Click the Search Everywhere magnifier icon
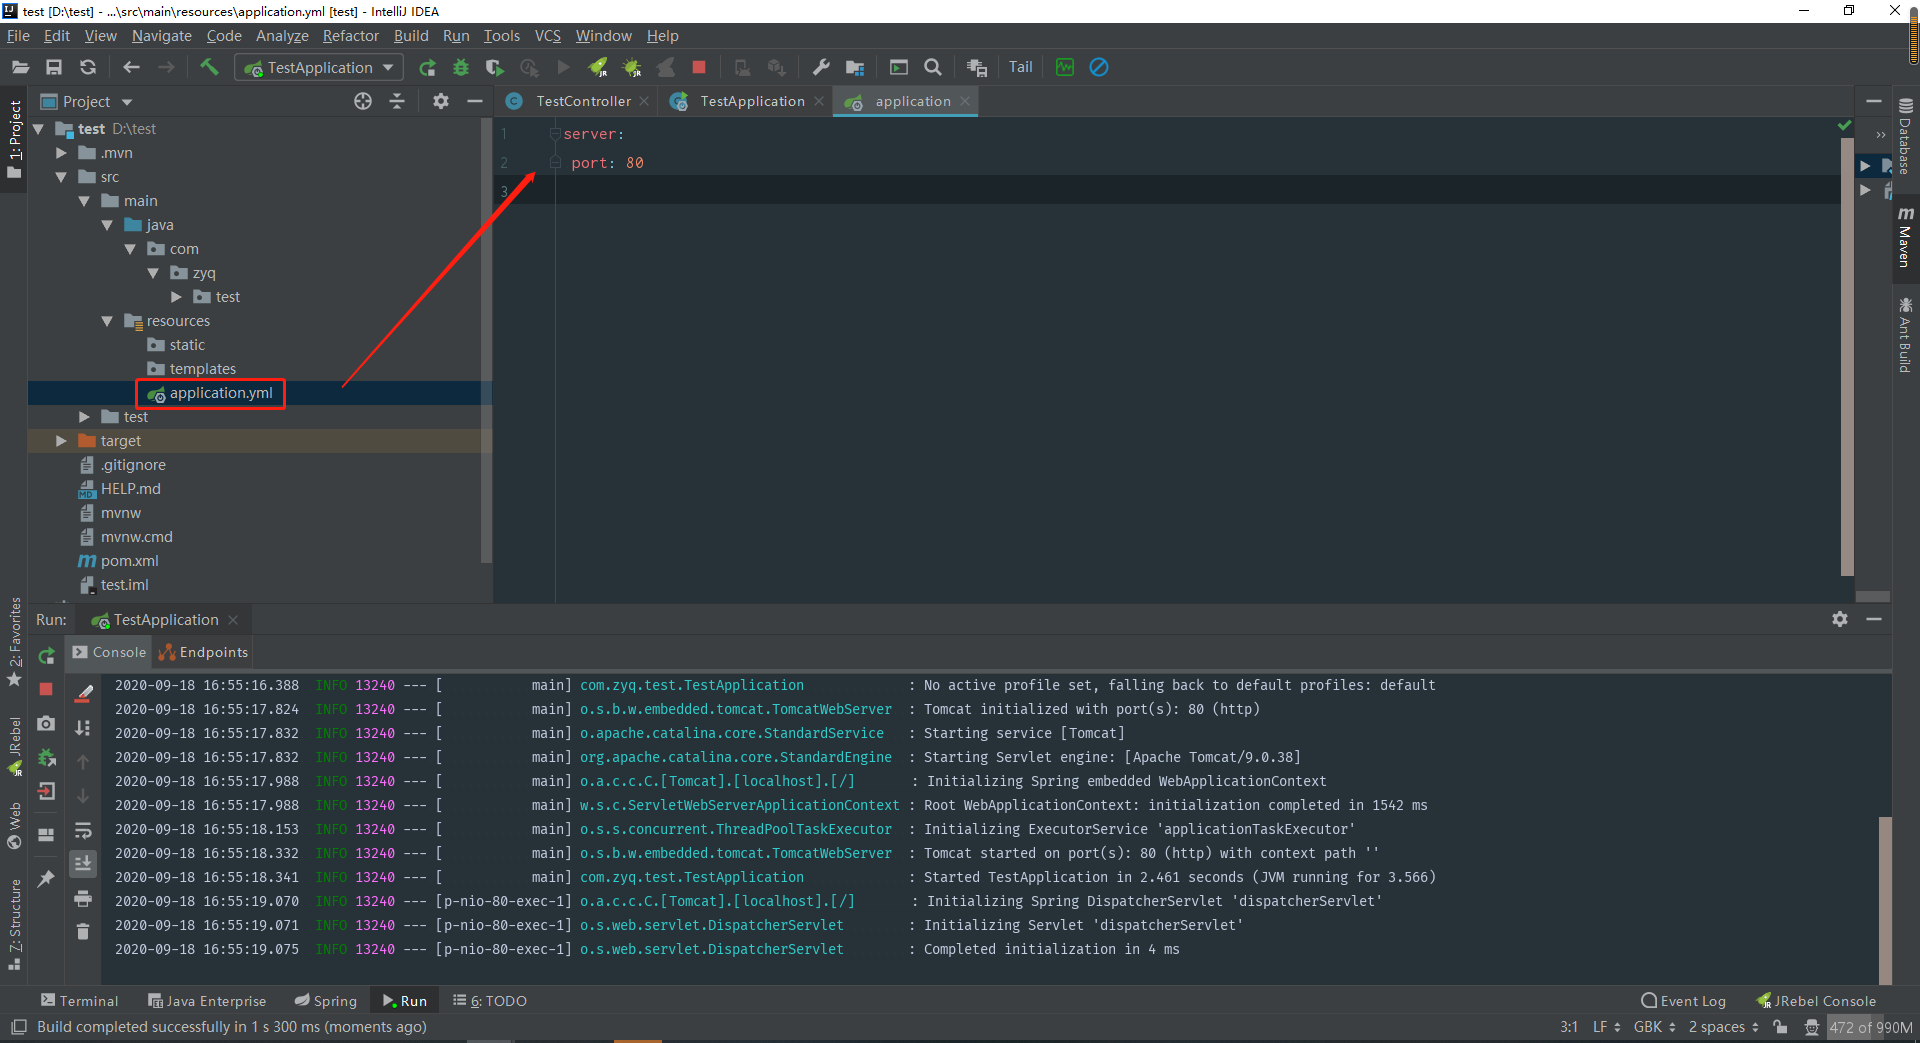Image resolution: width=1920 pixels, height=1043 pixels. [x=933, y=67]
